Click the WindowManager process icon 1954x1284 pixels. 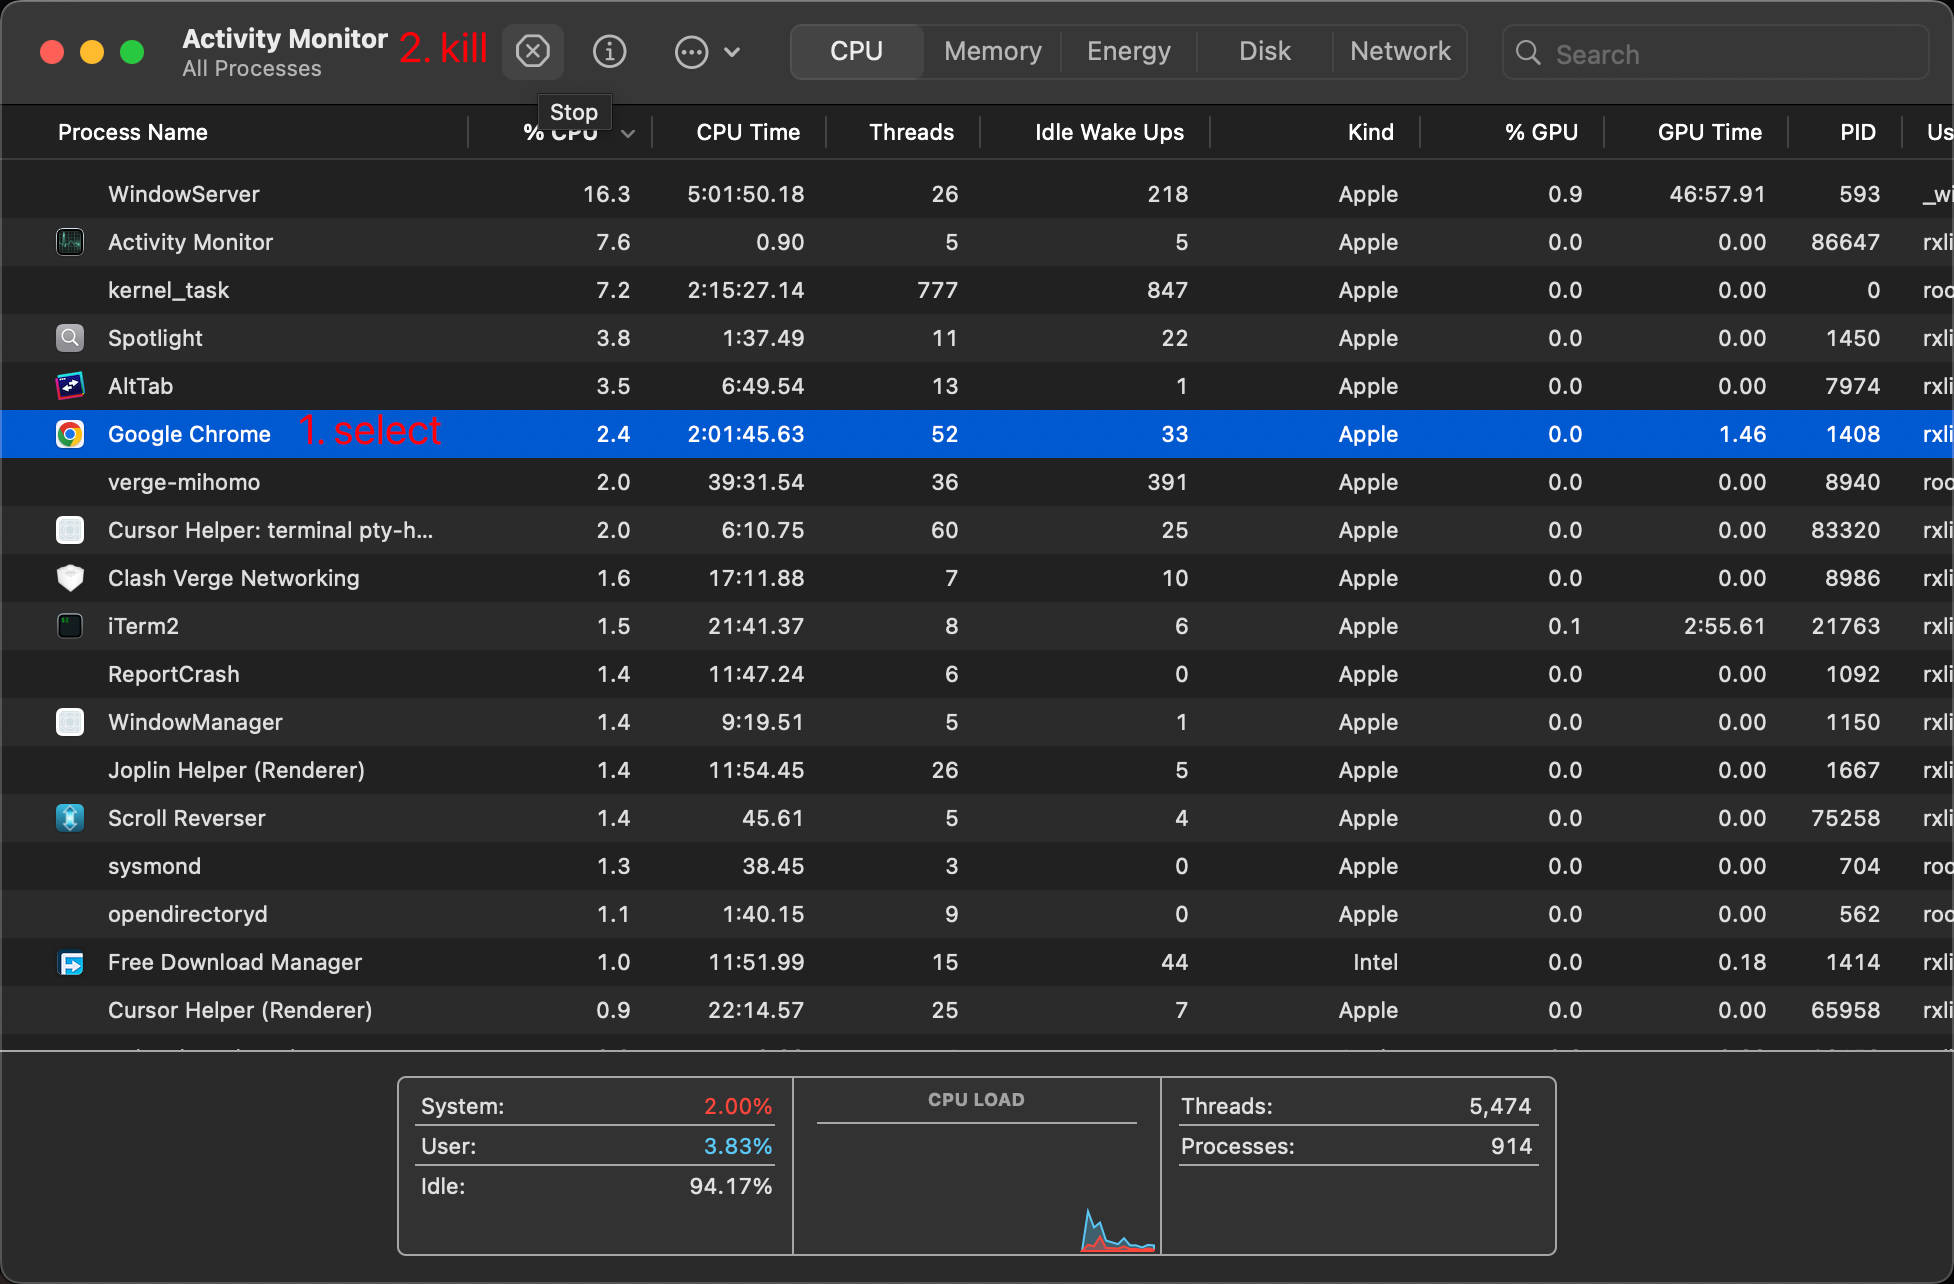(70, 722)
